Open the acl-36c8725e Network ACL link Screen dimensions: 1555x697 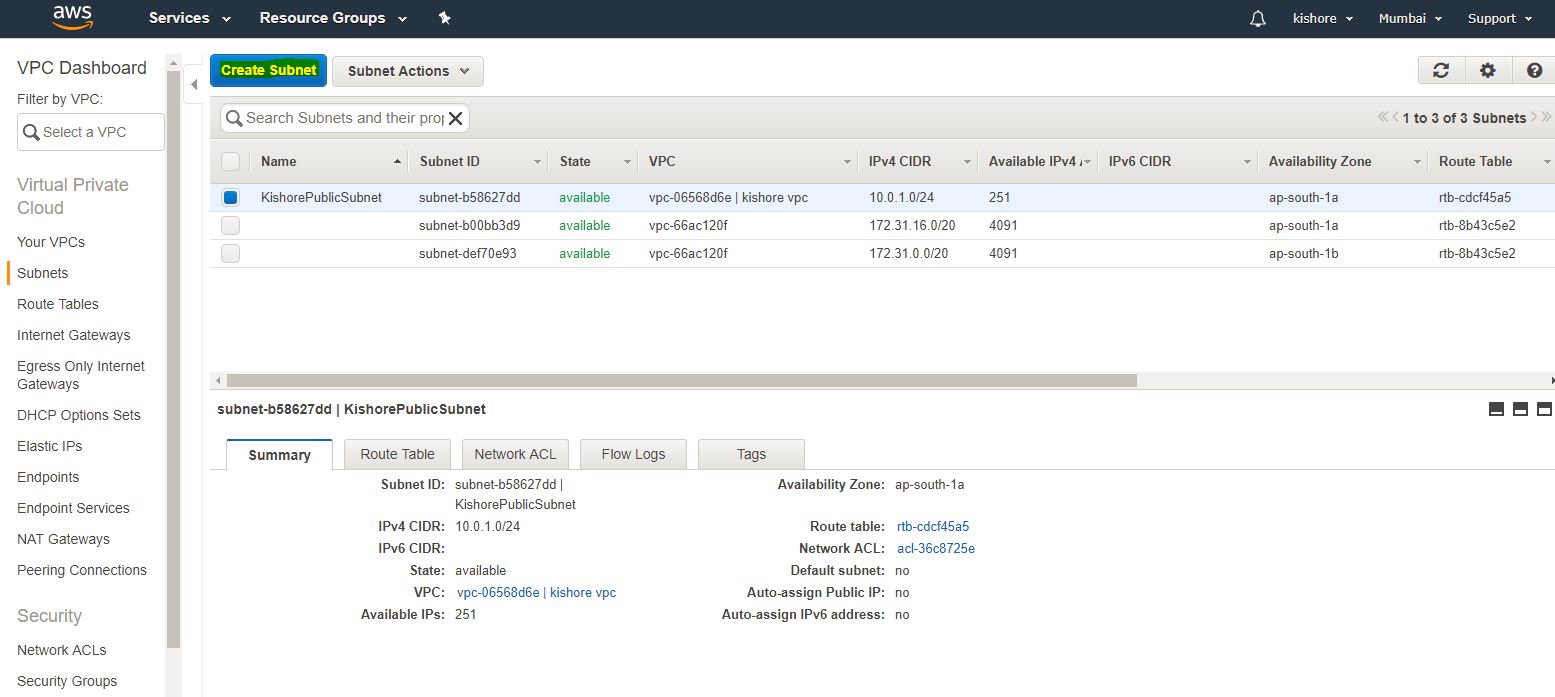935,548
